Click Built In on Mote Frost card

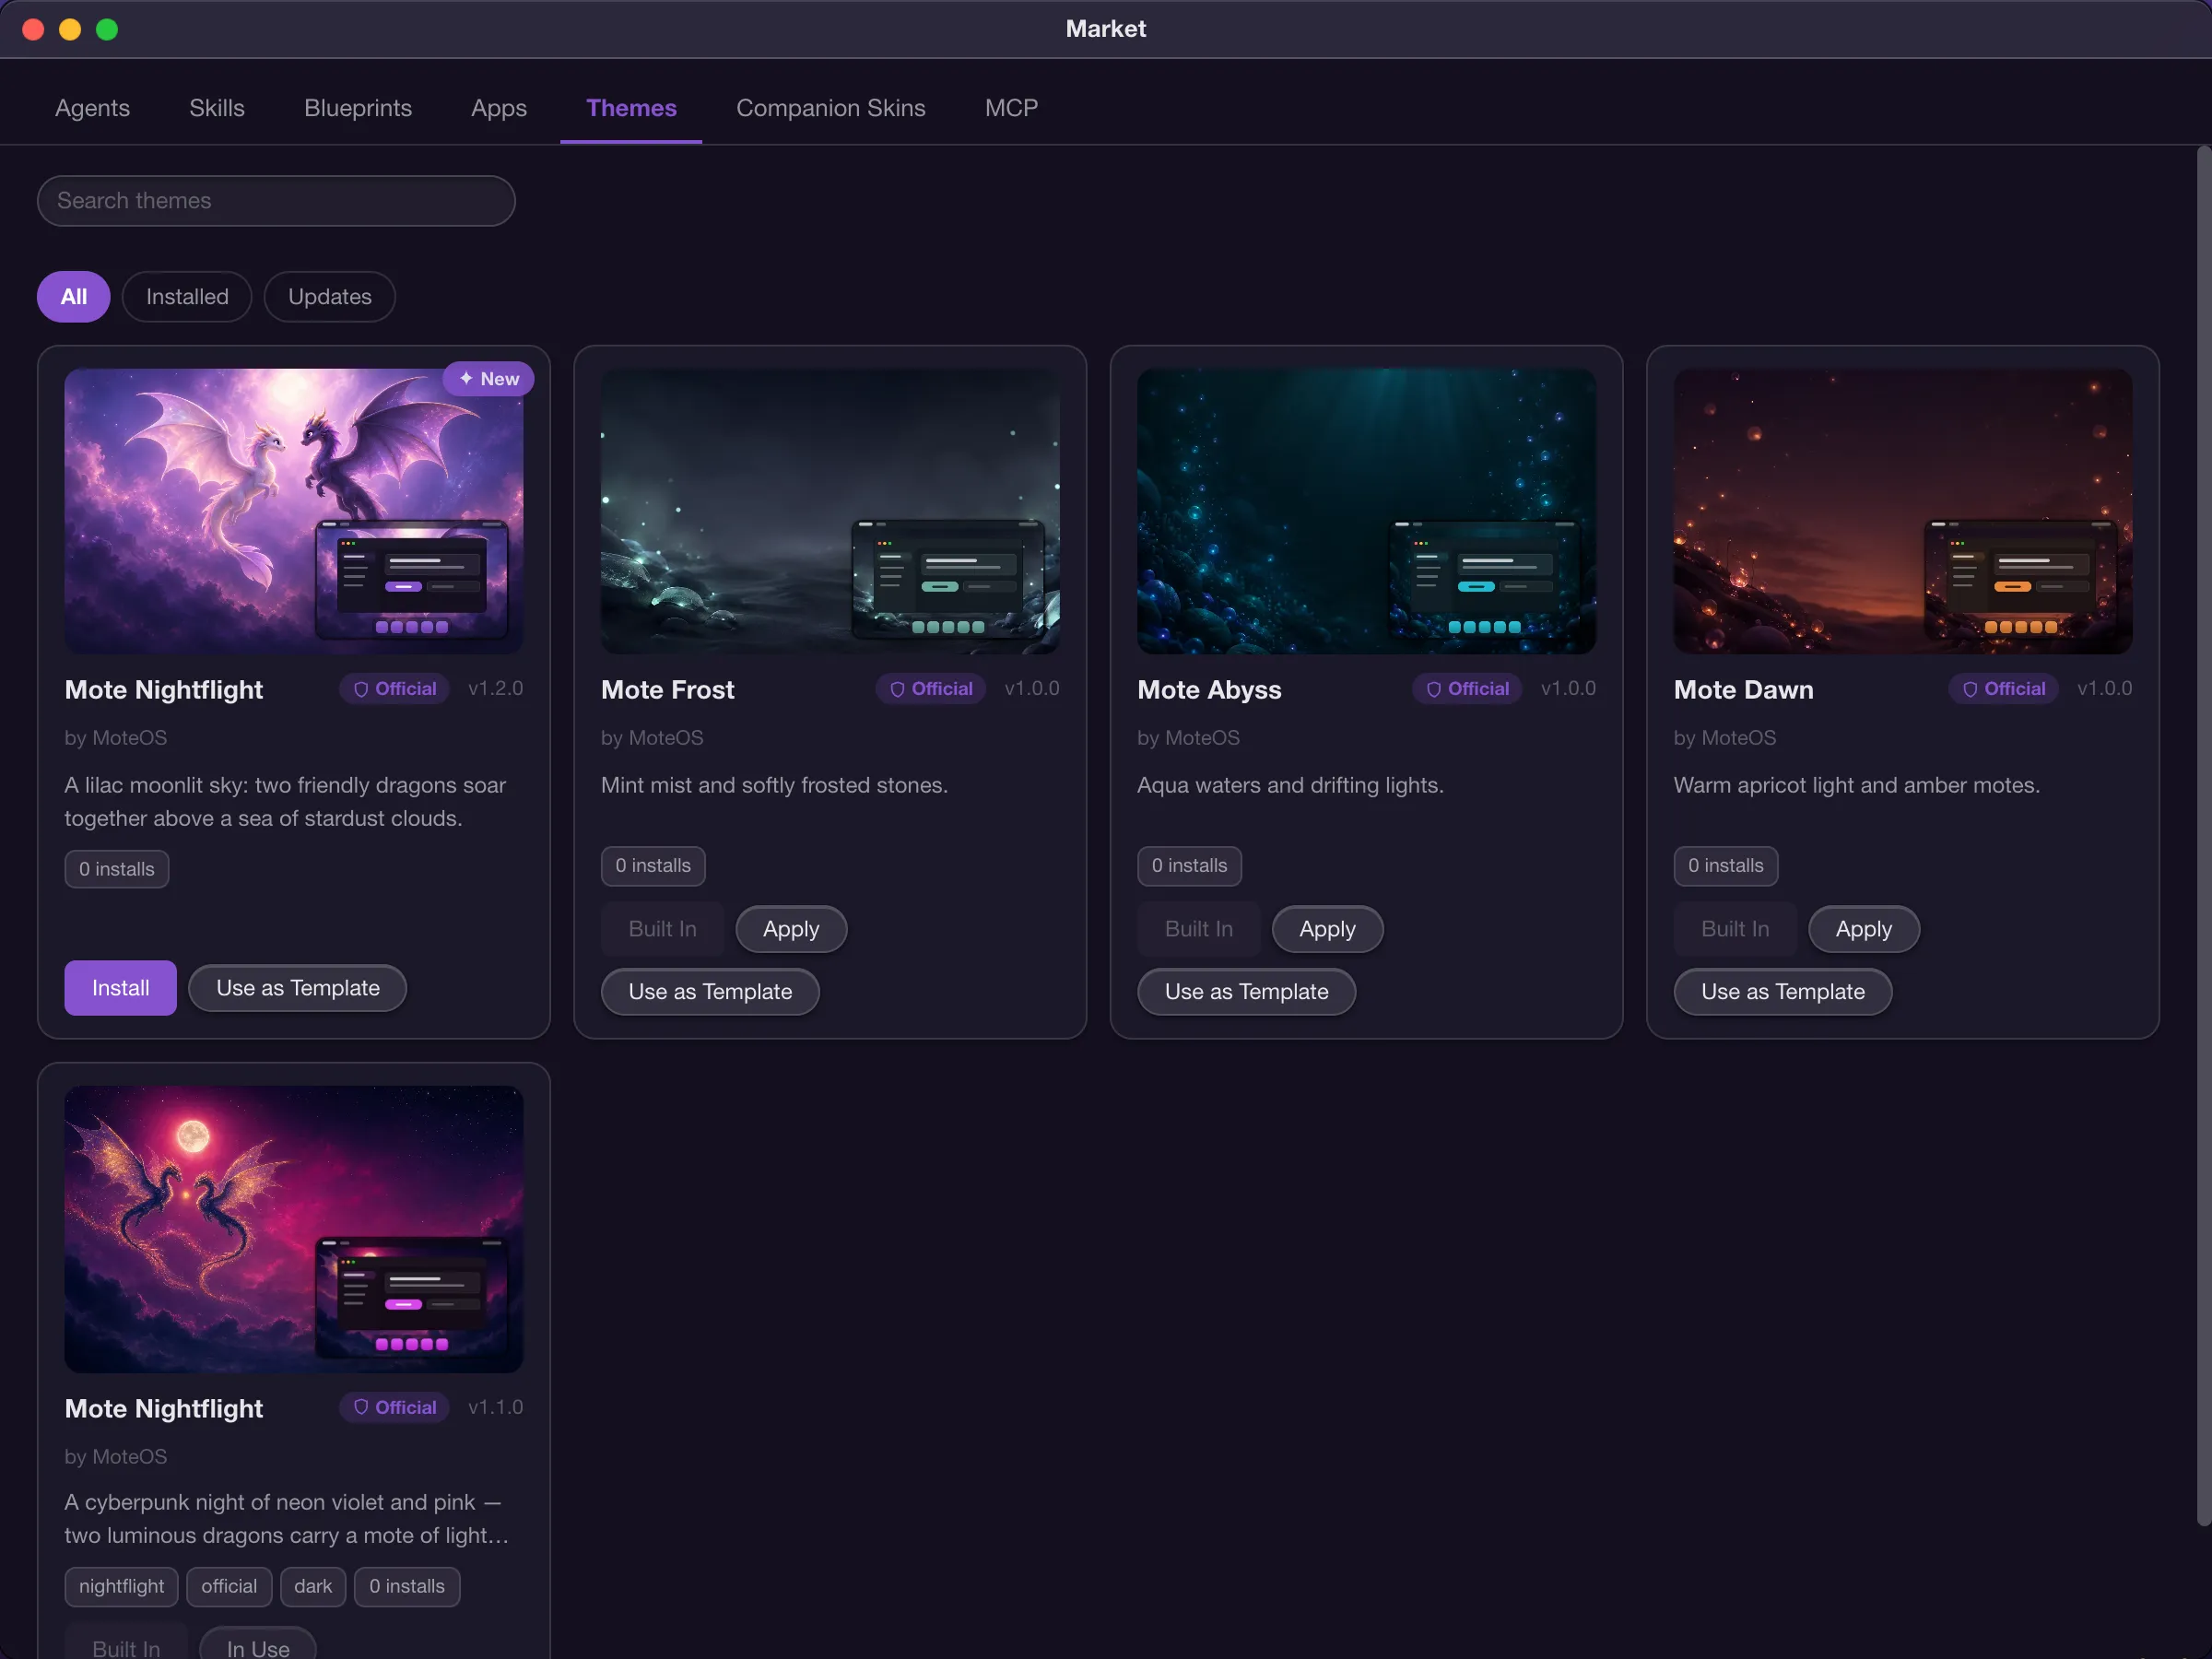(x=662, y=929)
